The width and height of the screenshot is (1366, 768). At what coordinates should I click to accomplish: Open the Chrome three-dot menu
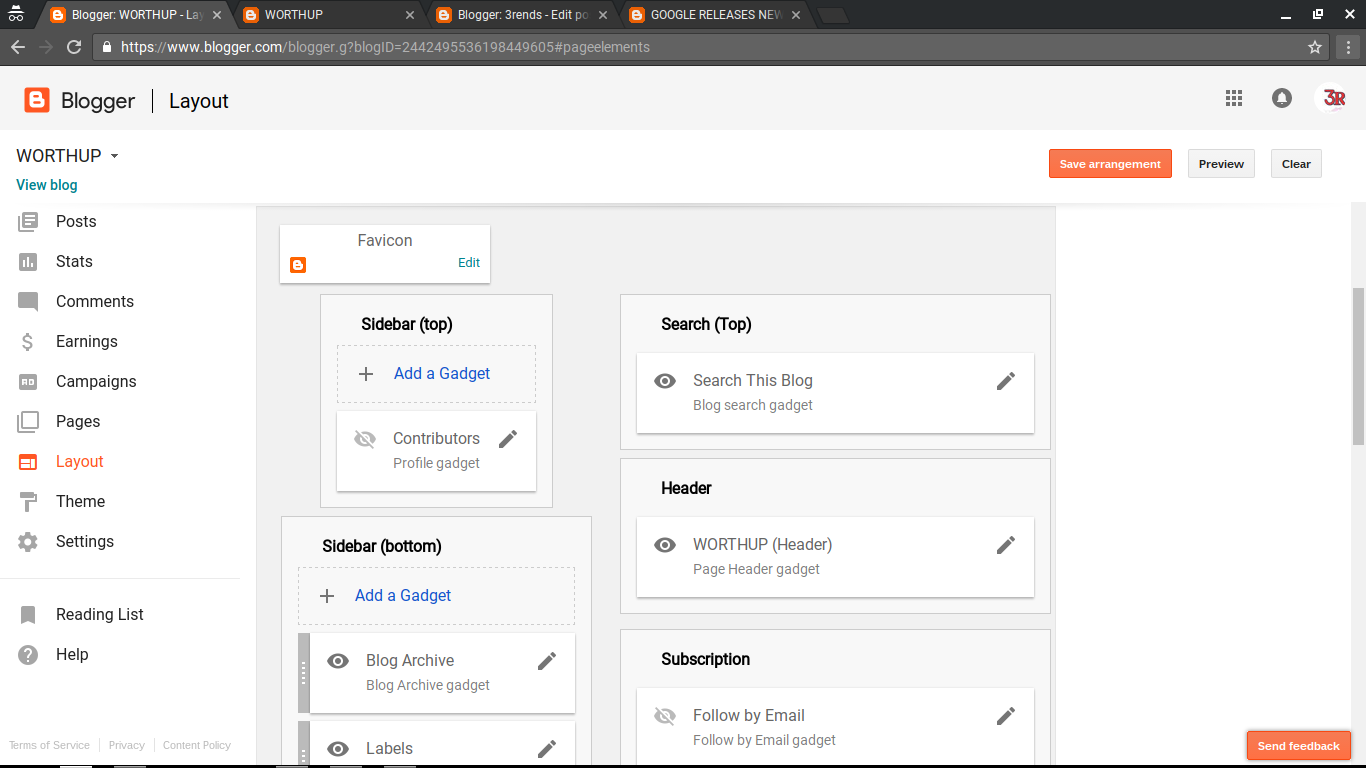[1349, 47]
